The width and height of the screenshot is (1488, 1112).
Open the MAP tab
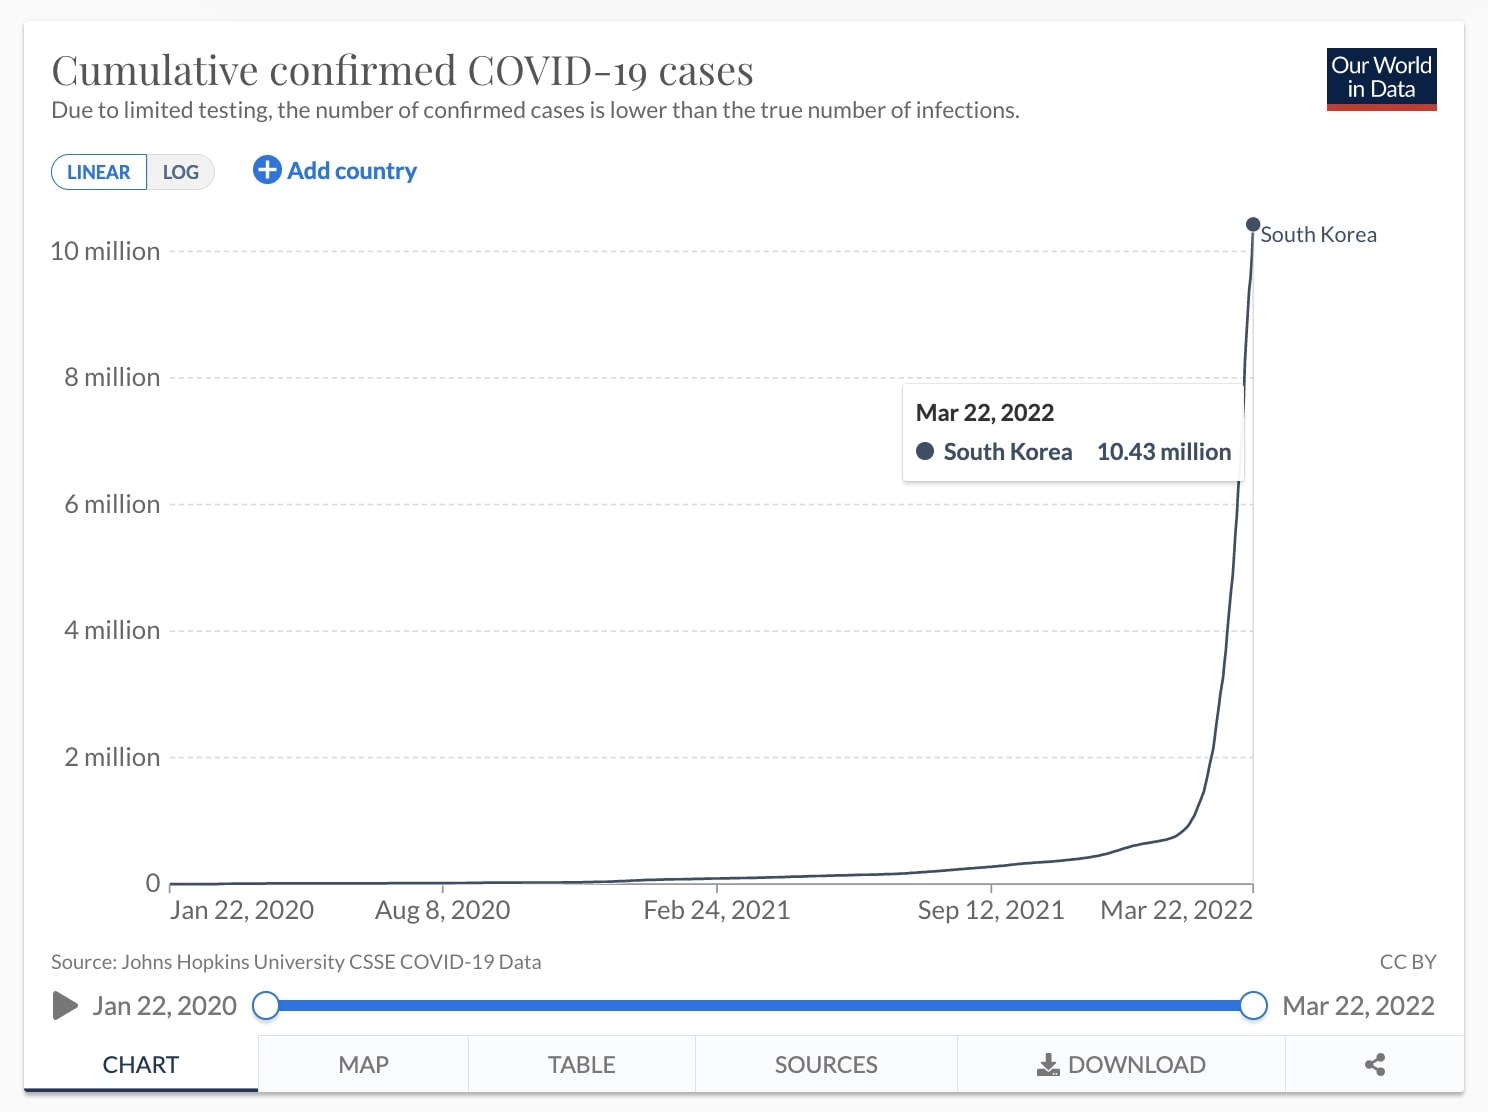click(363, 1065)
